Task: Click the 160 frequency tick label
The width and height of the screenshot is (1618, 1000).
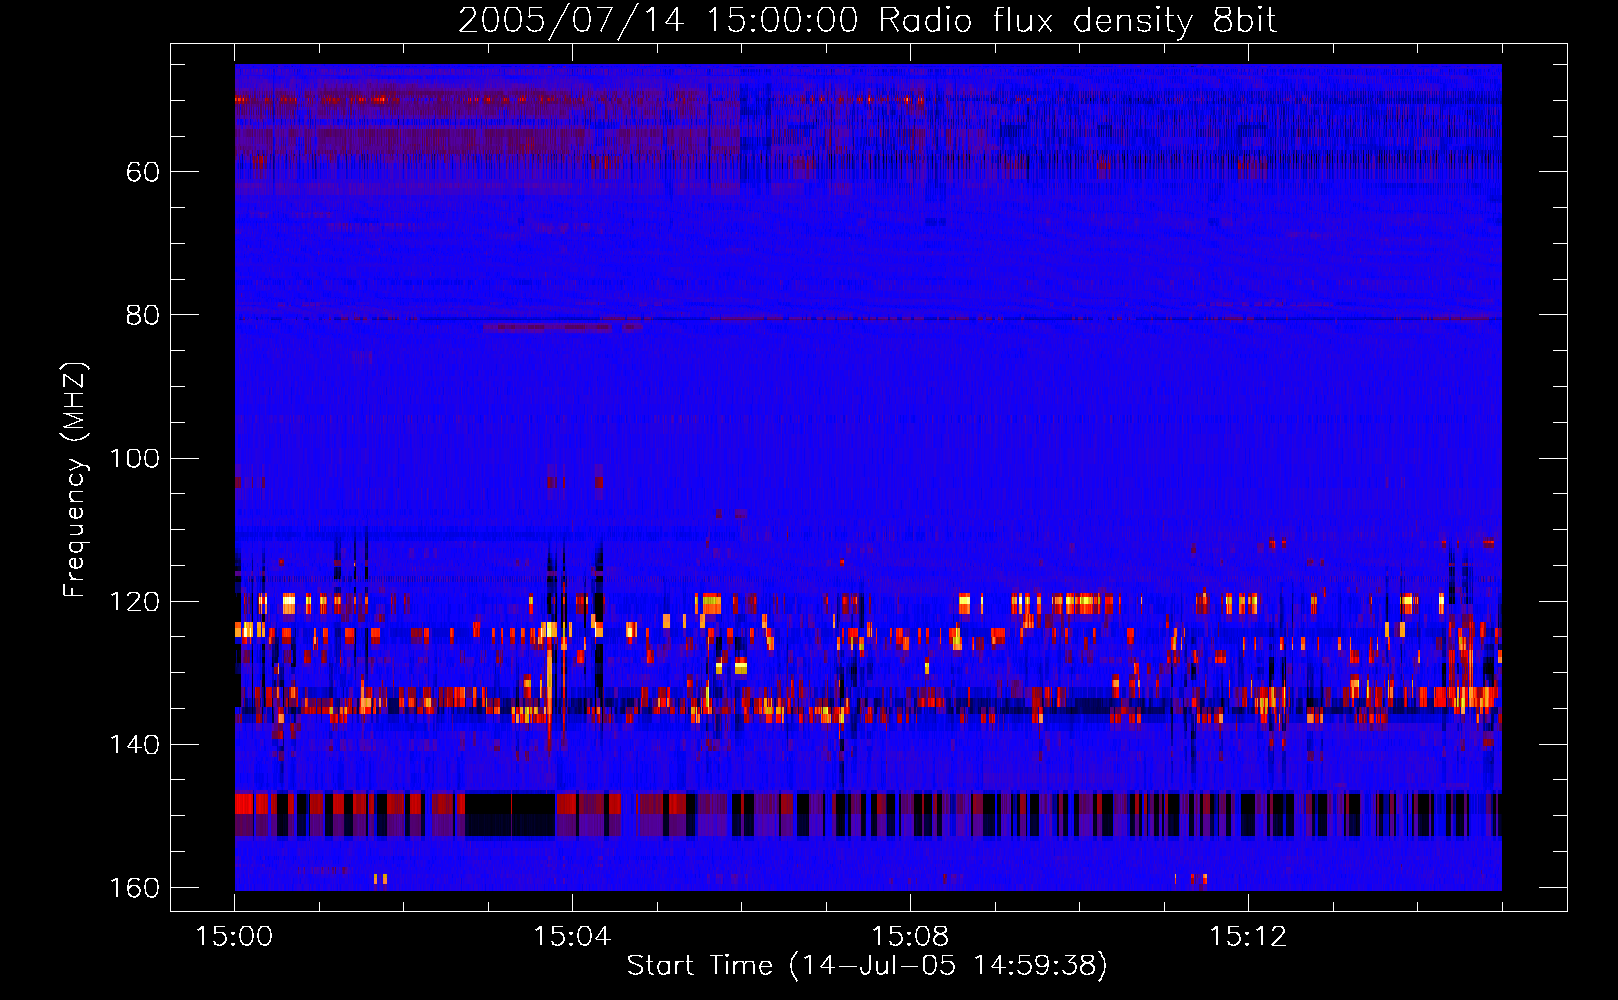Action: pos(135,888)
